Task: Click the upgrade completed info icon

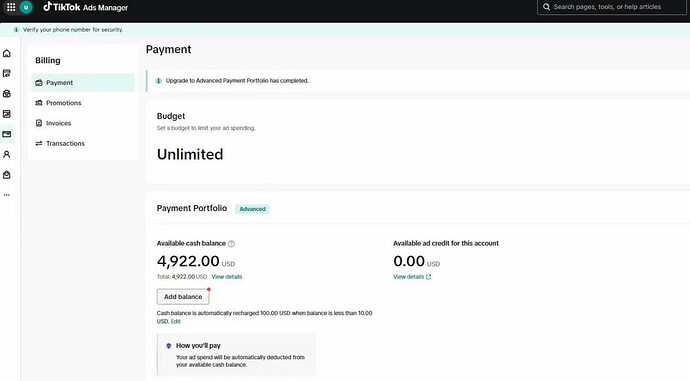Action: 159,81
